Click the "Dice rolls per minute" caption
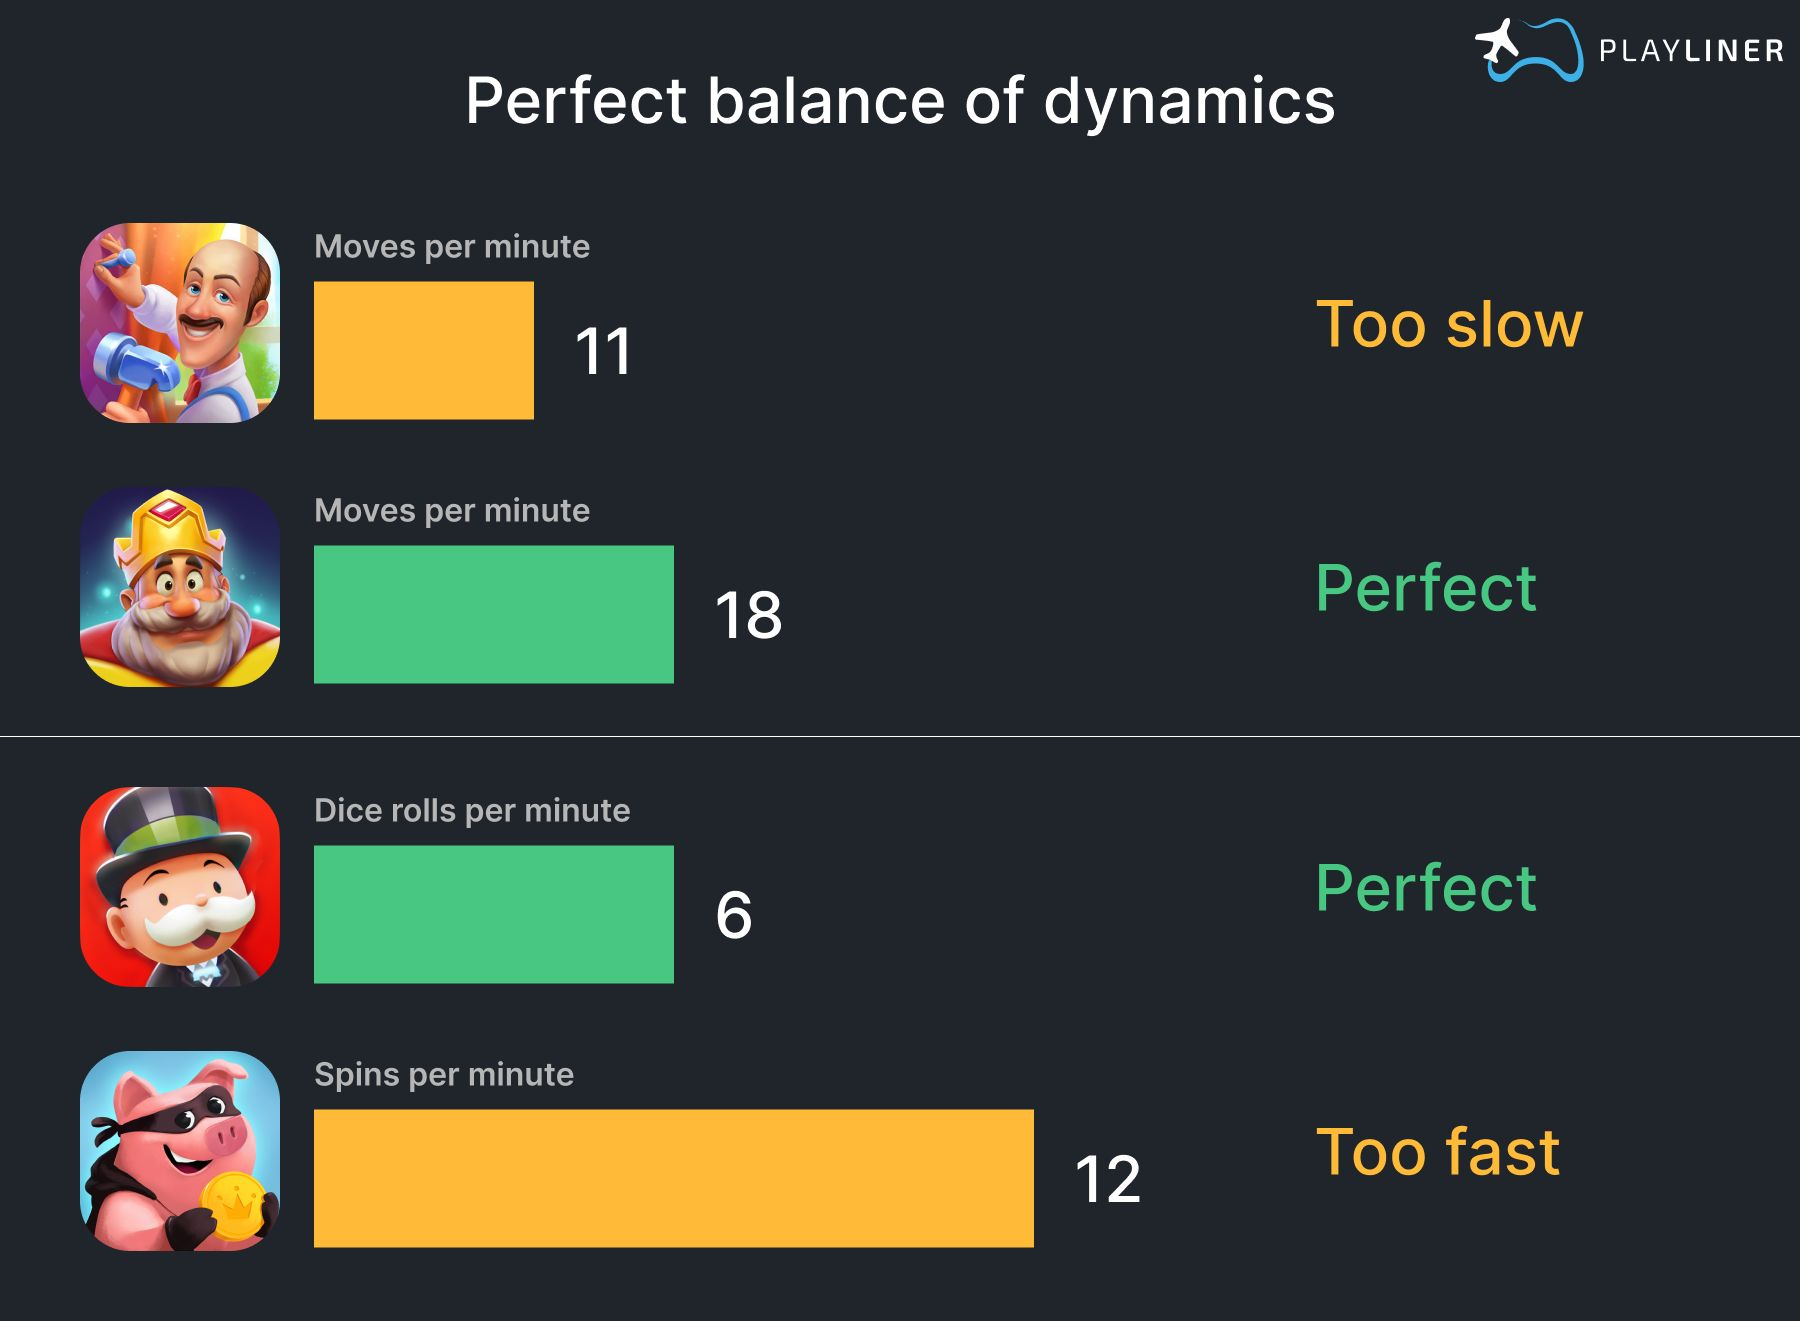The image size is (1800, 1321). click(472, 810)
